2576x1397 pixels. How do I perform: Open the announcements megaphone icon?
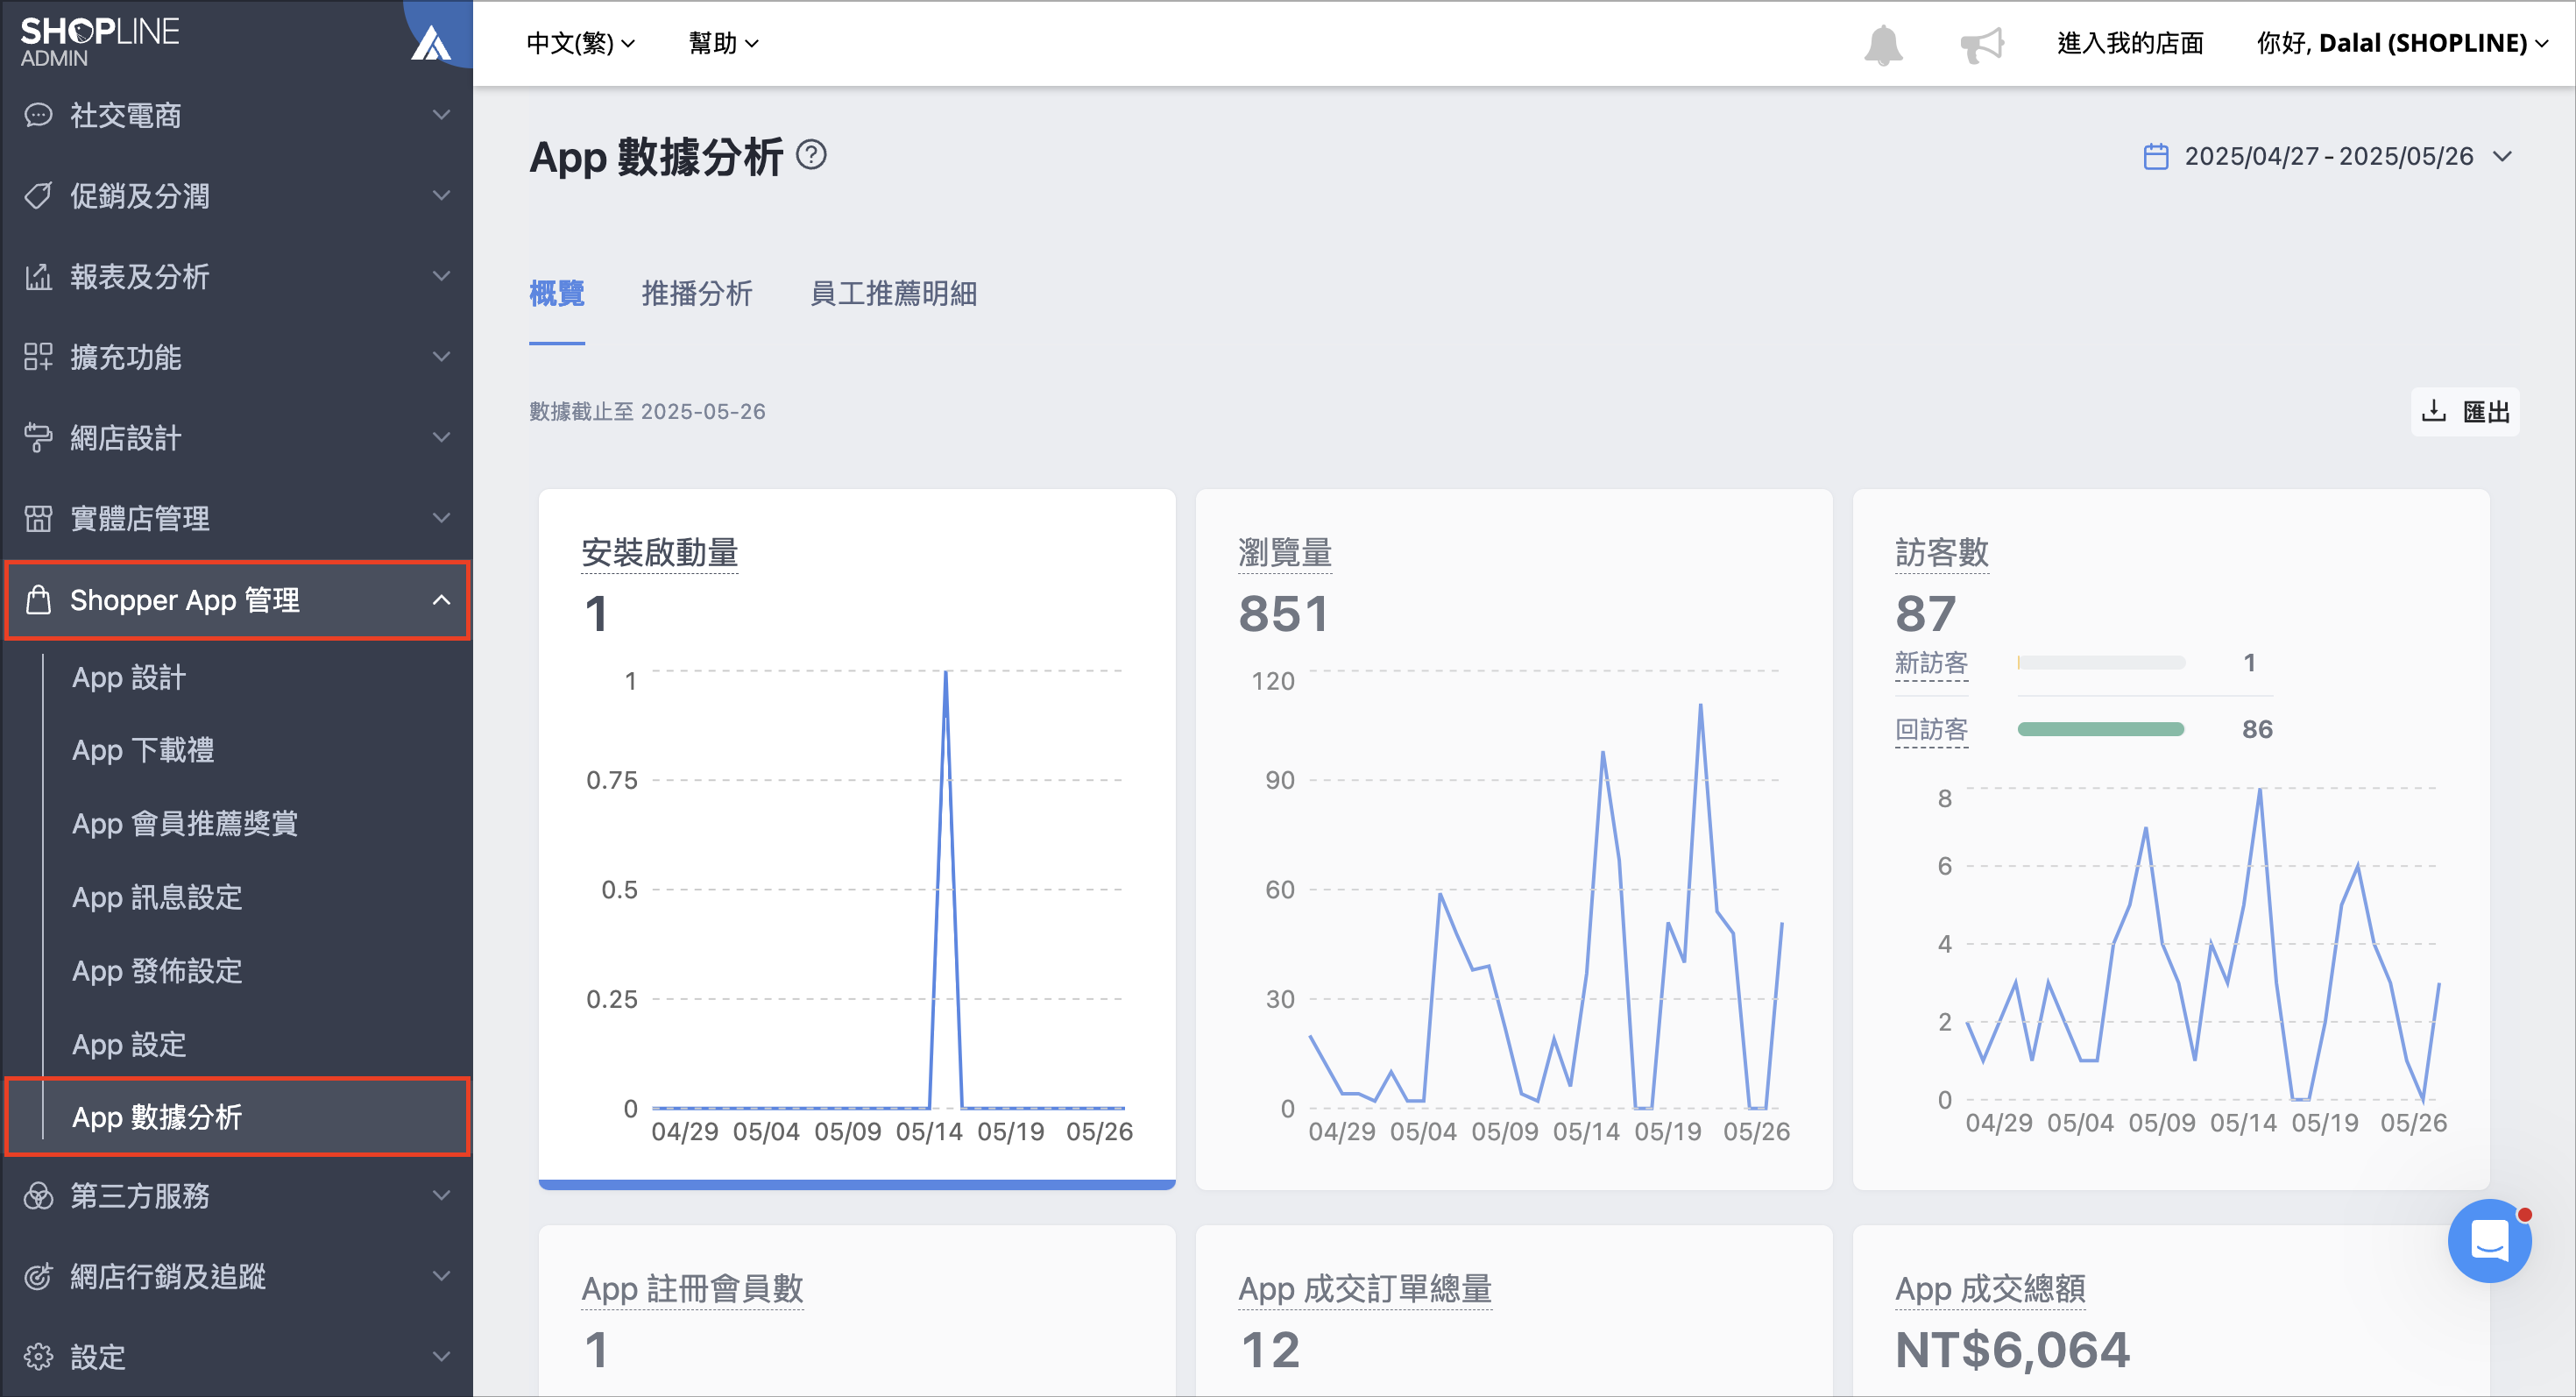pos(1981,44)
